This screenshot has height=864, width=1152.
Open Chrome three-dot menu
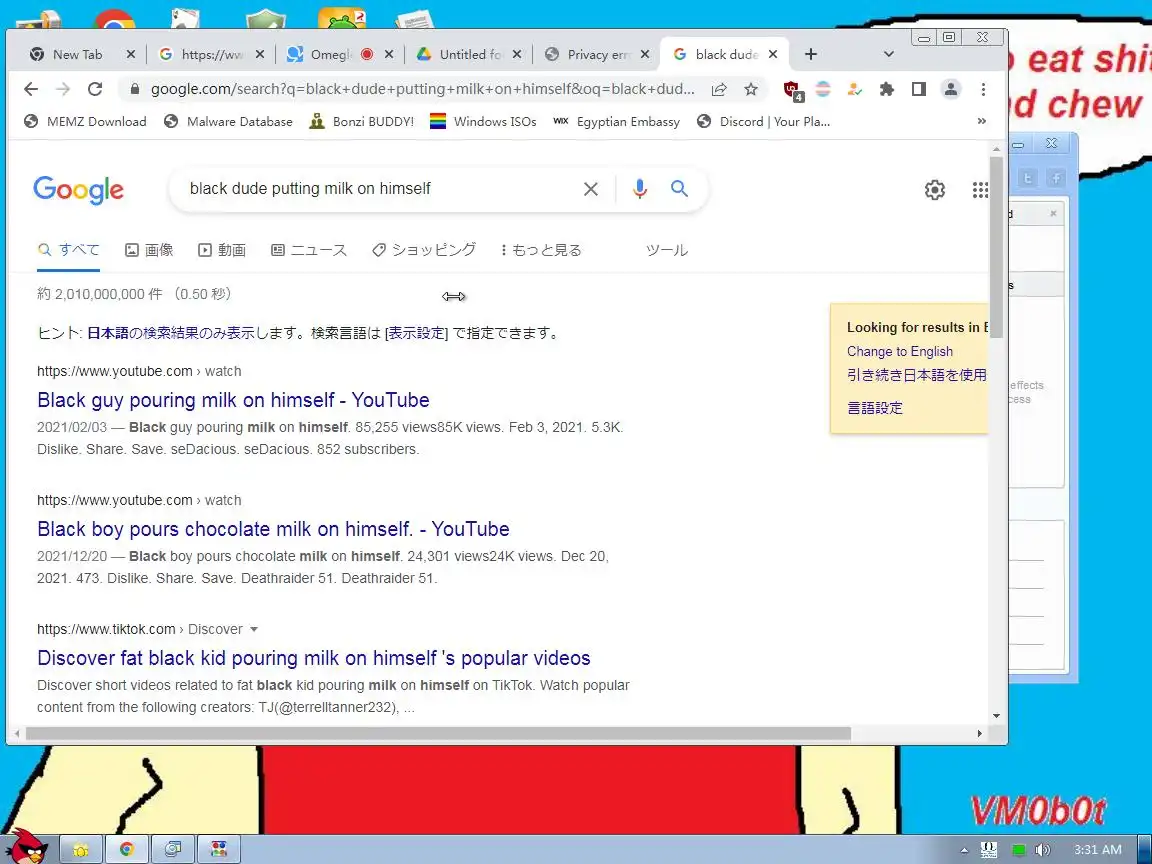pos(983,89)
